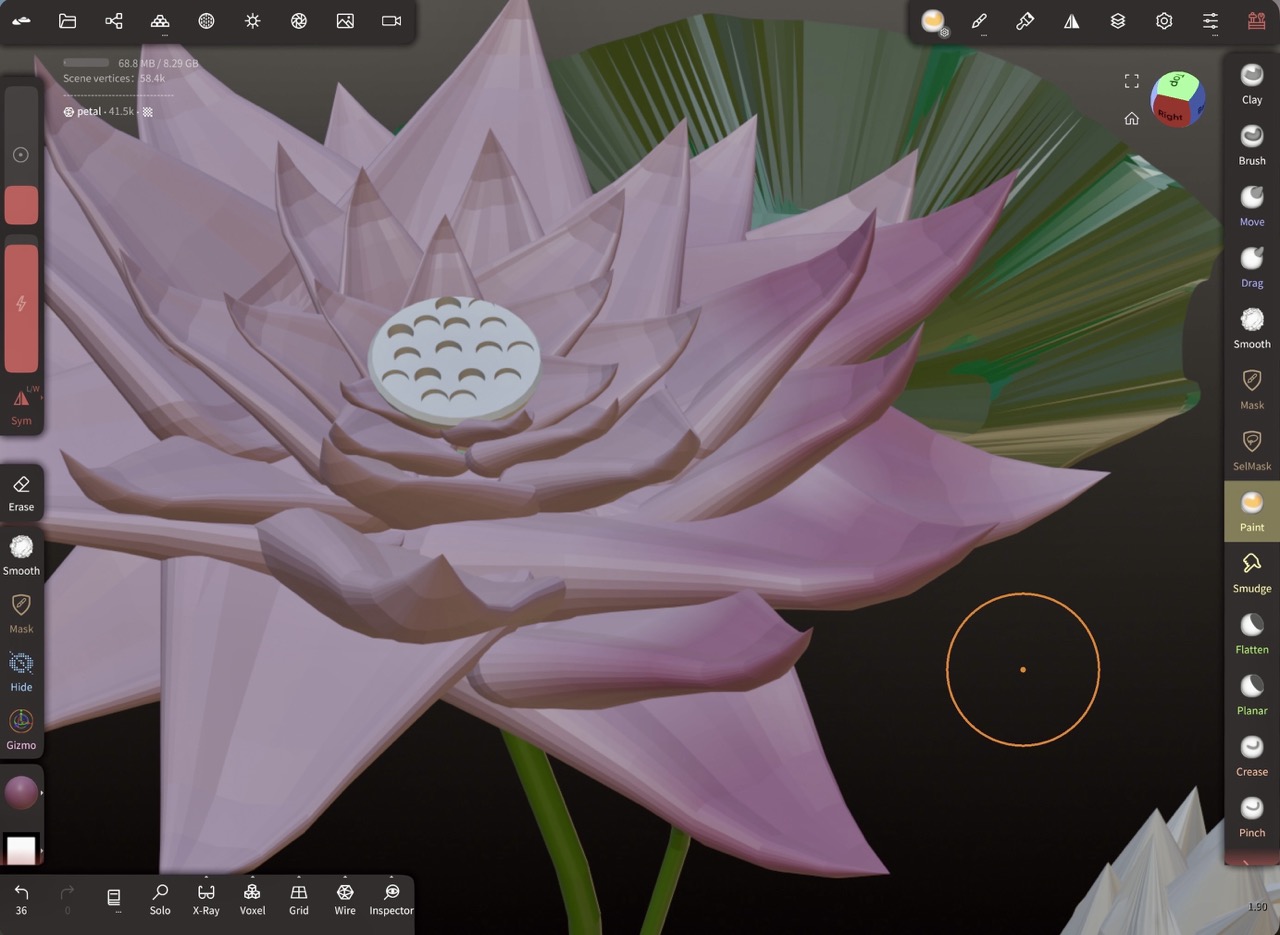Open the Settings gear menu
The width and height of the screenshot is (1280, 935).
[1164, 21]
